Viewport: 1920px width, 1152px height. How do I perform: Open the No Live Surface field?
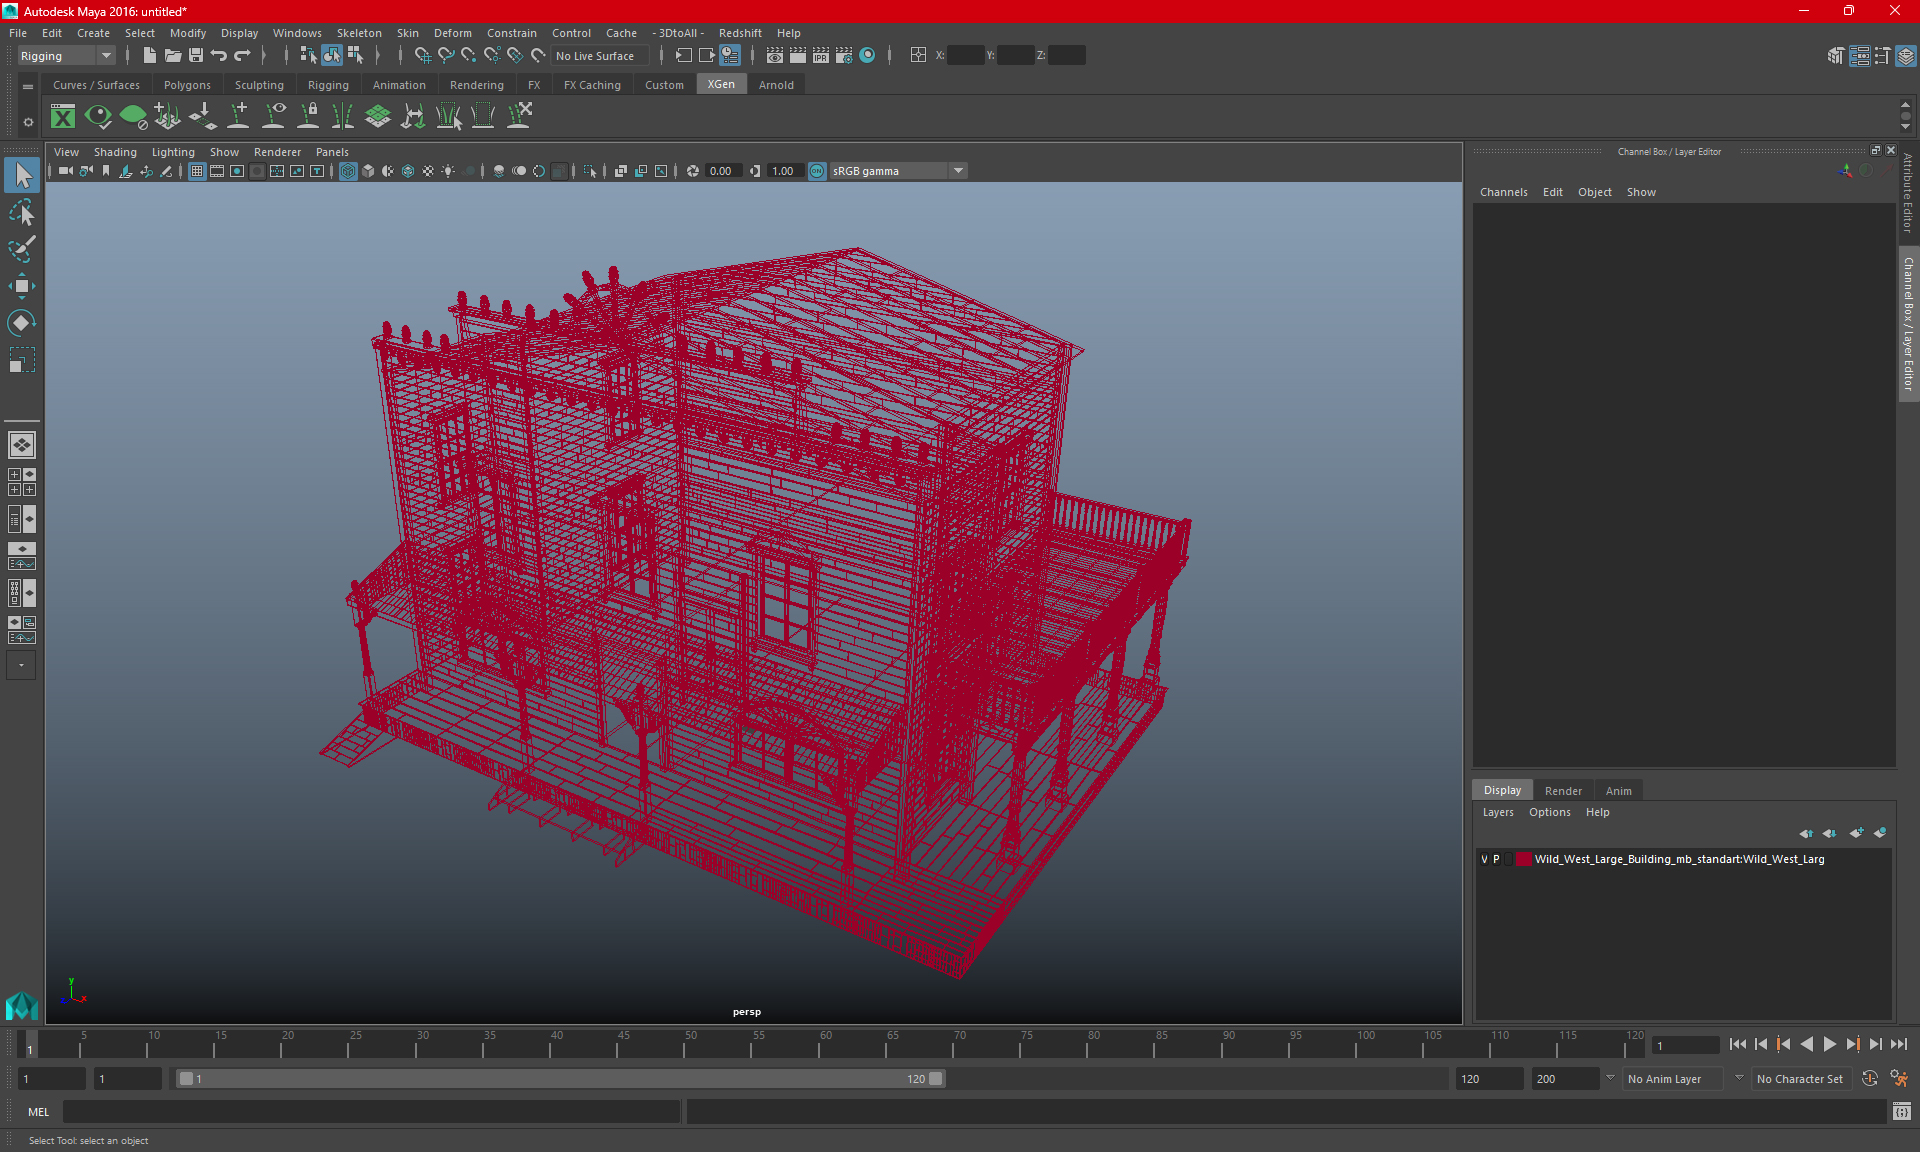click(599, 56)
